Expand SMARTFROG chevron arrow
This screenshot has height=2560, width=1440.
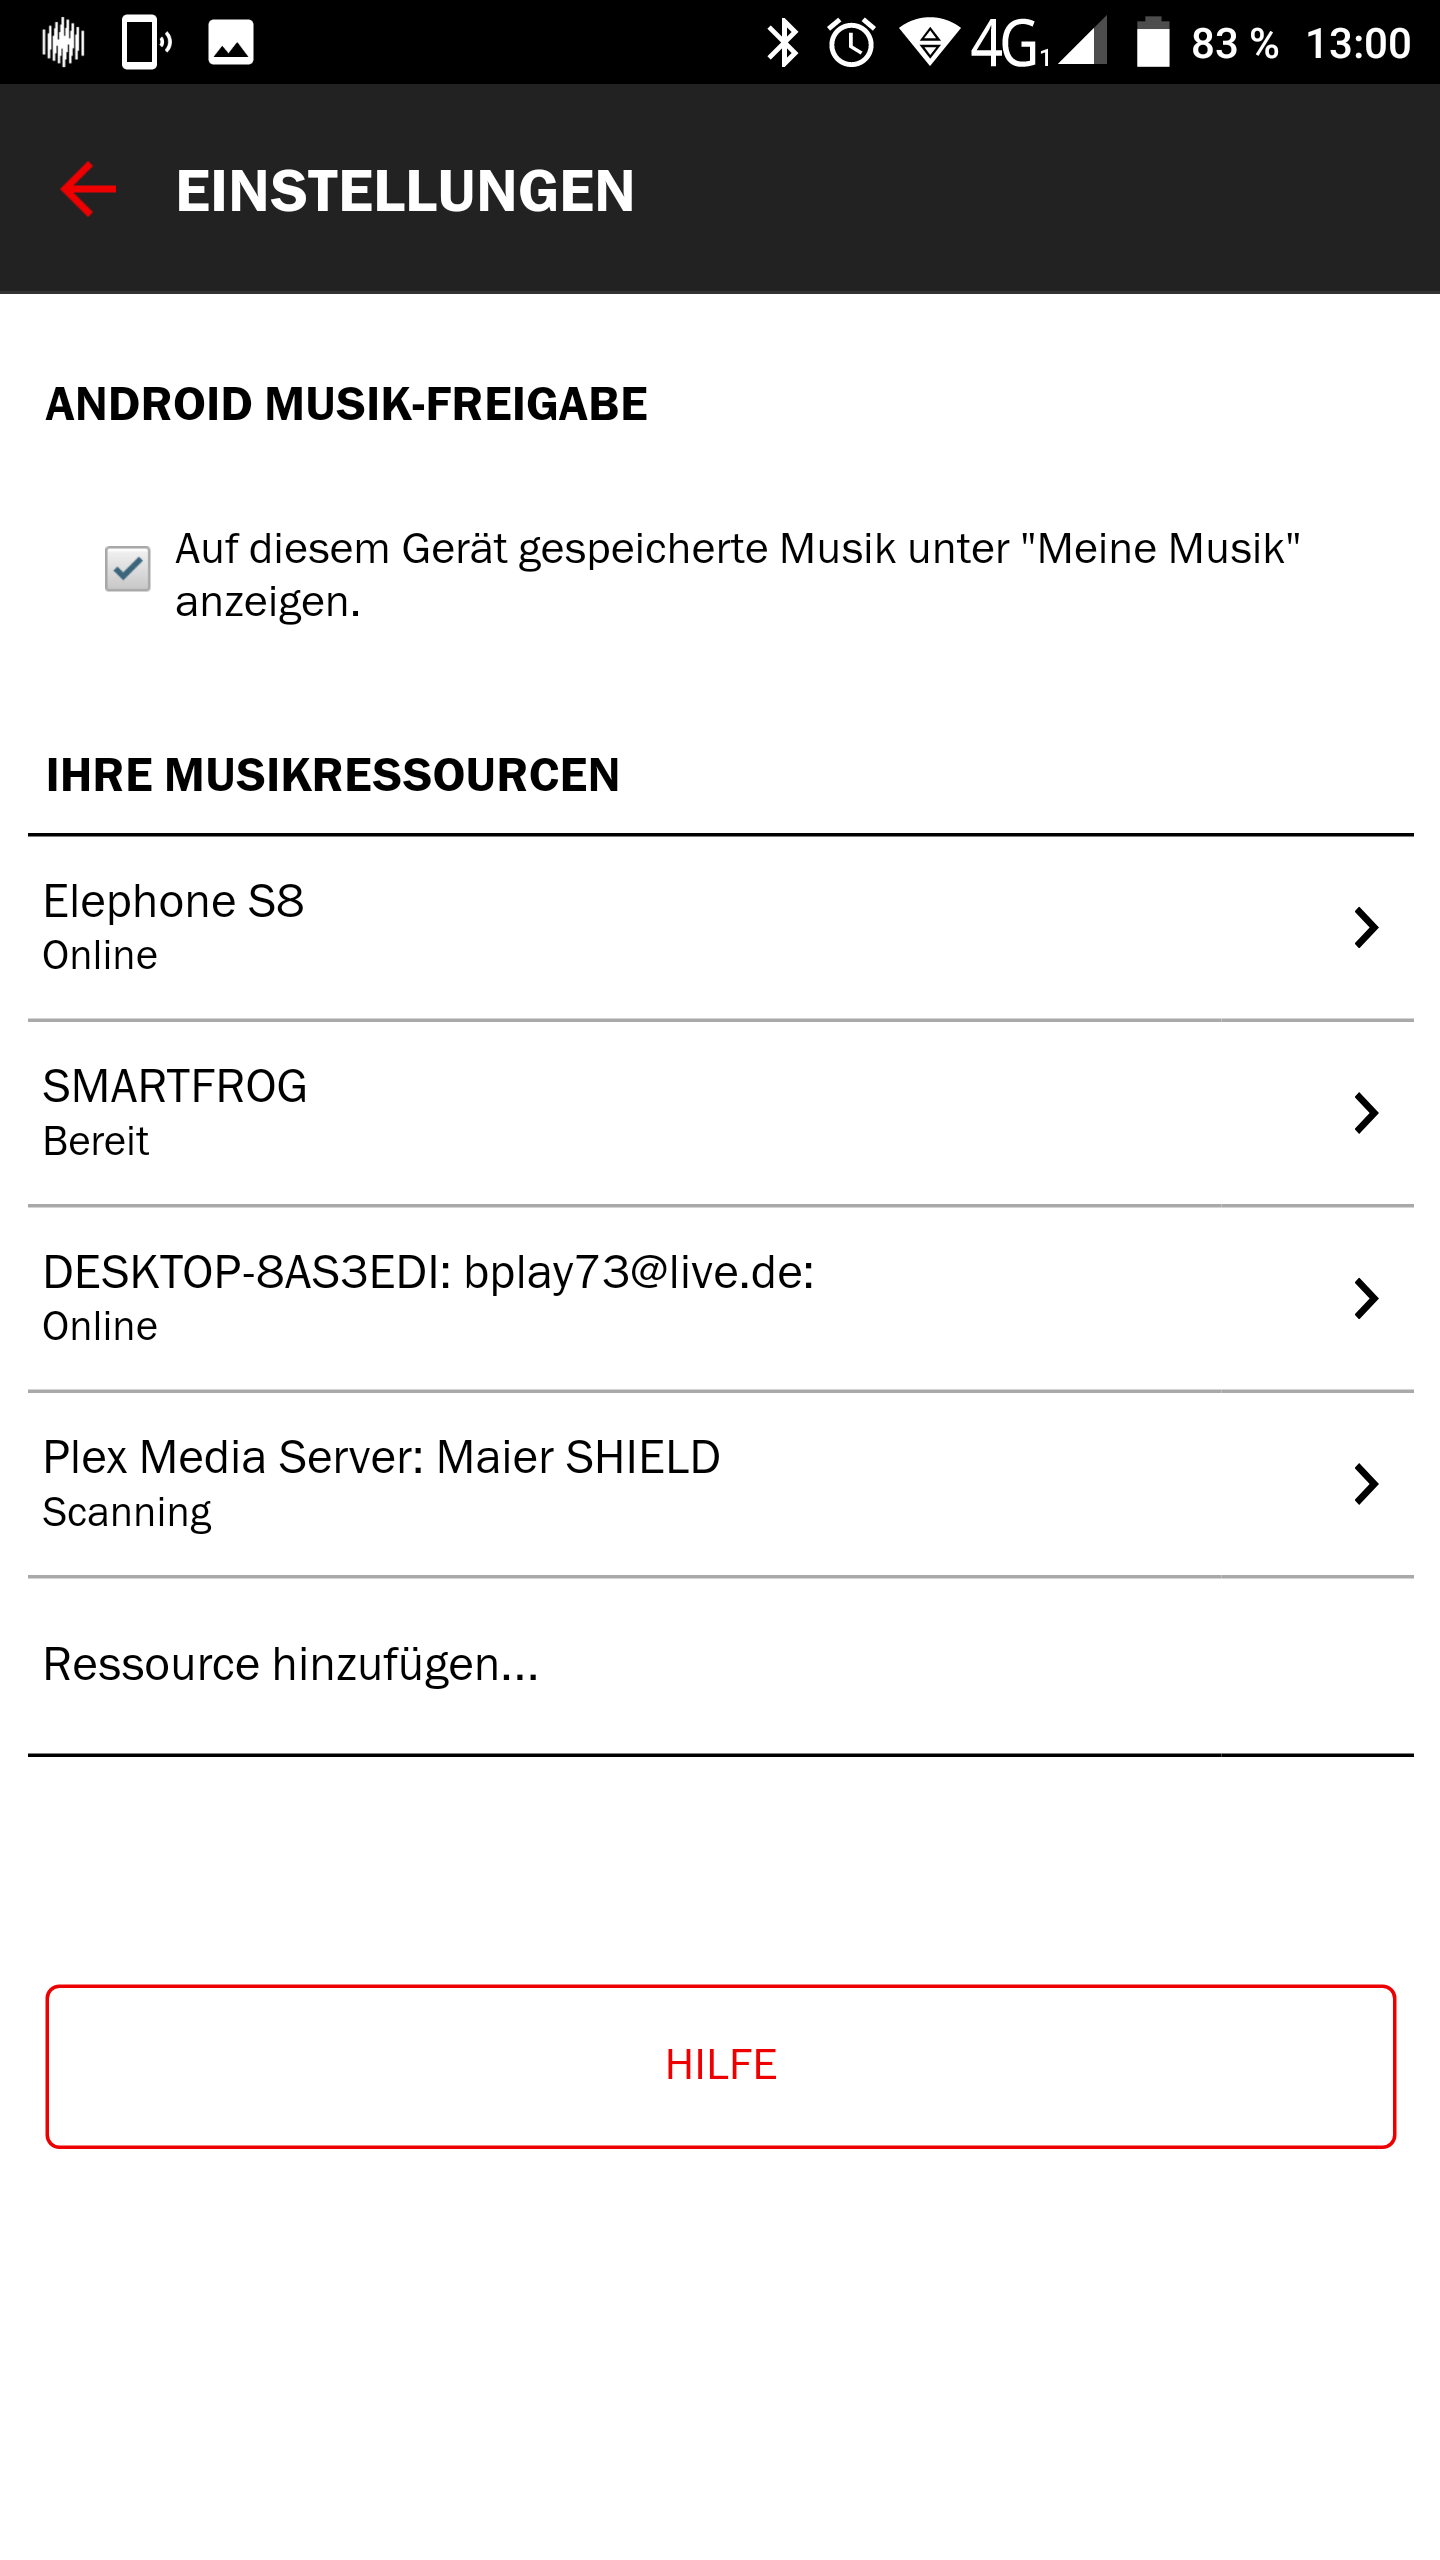(1366, 1113)
